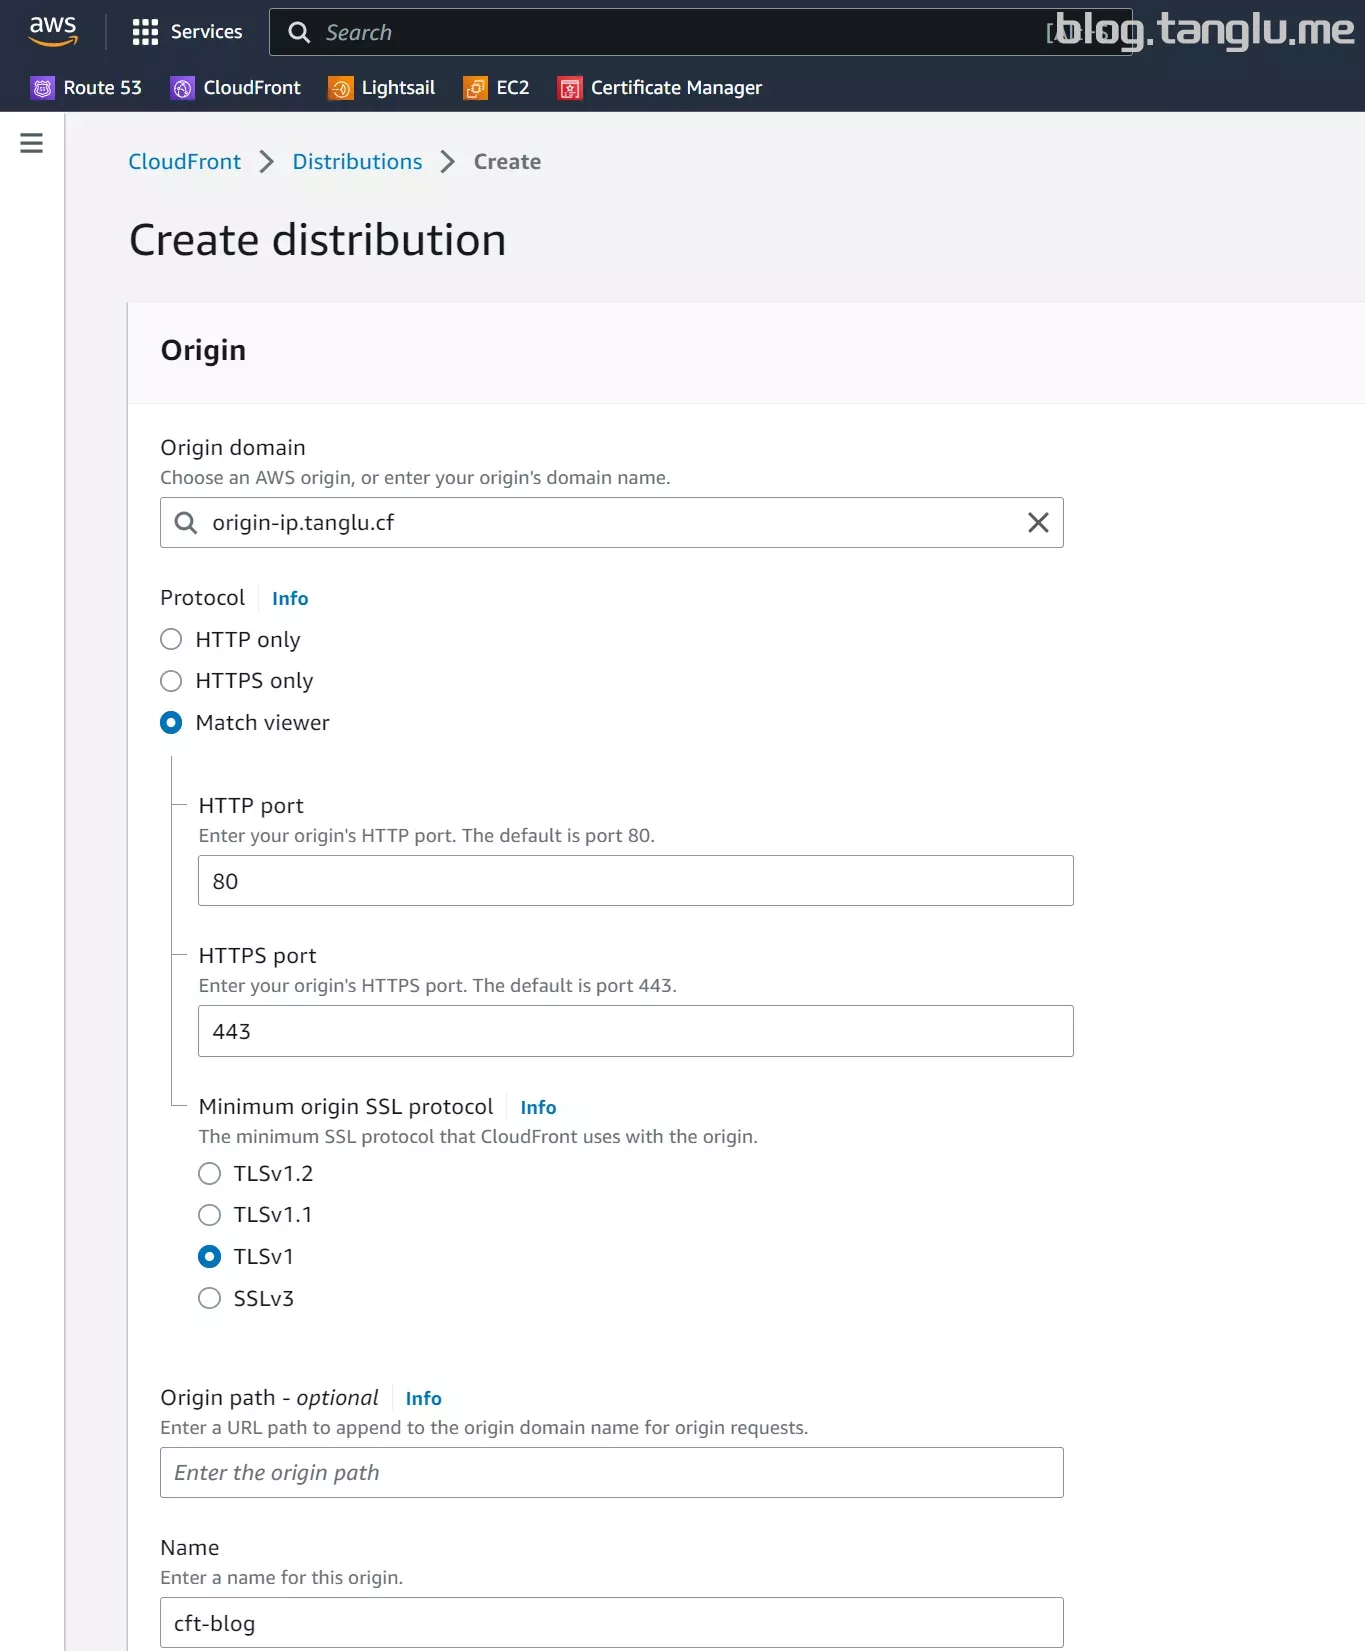Open the Origin domain search combo box
Image resolution: width=1365 pixels, height=1651 pixels.
611,522
